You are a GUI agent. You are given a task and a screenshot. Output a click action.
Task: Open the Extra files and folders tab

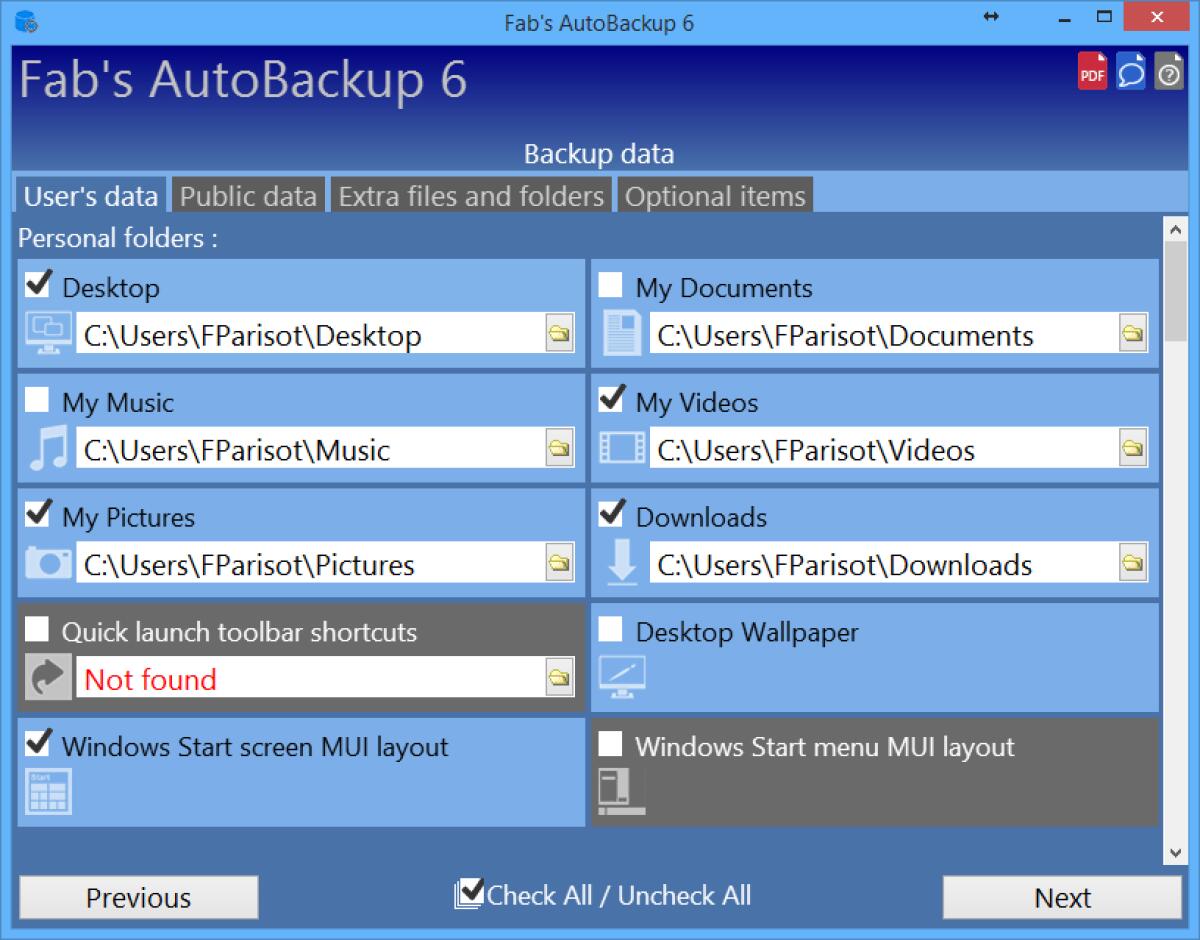pyautogui.click(x=470, y=196)
